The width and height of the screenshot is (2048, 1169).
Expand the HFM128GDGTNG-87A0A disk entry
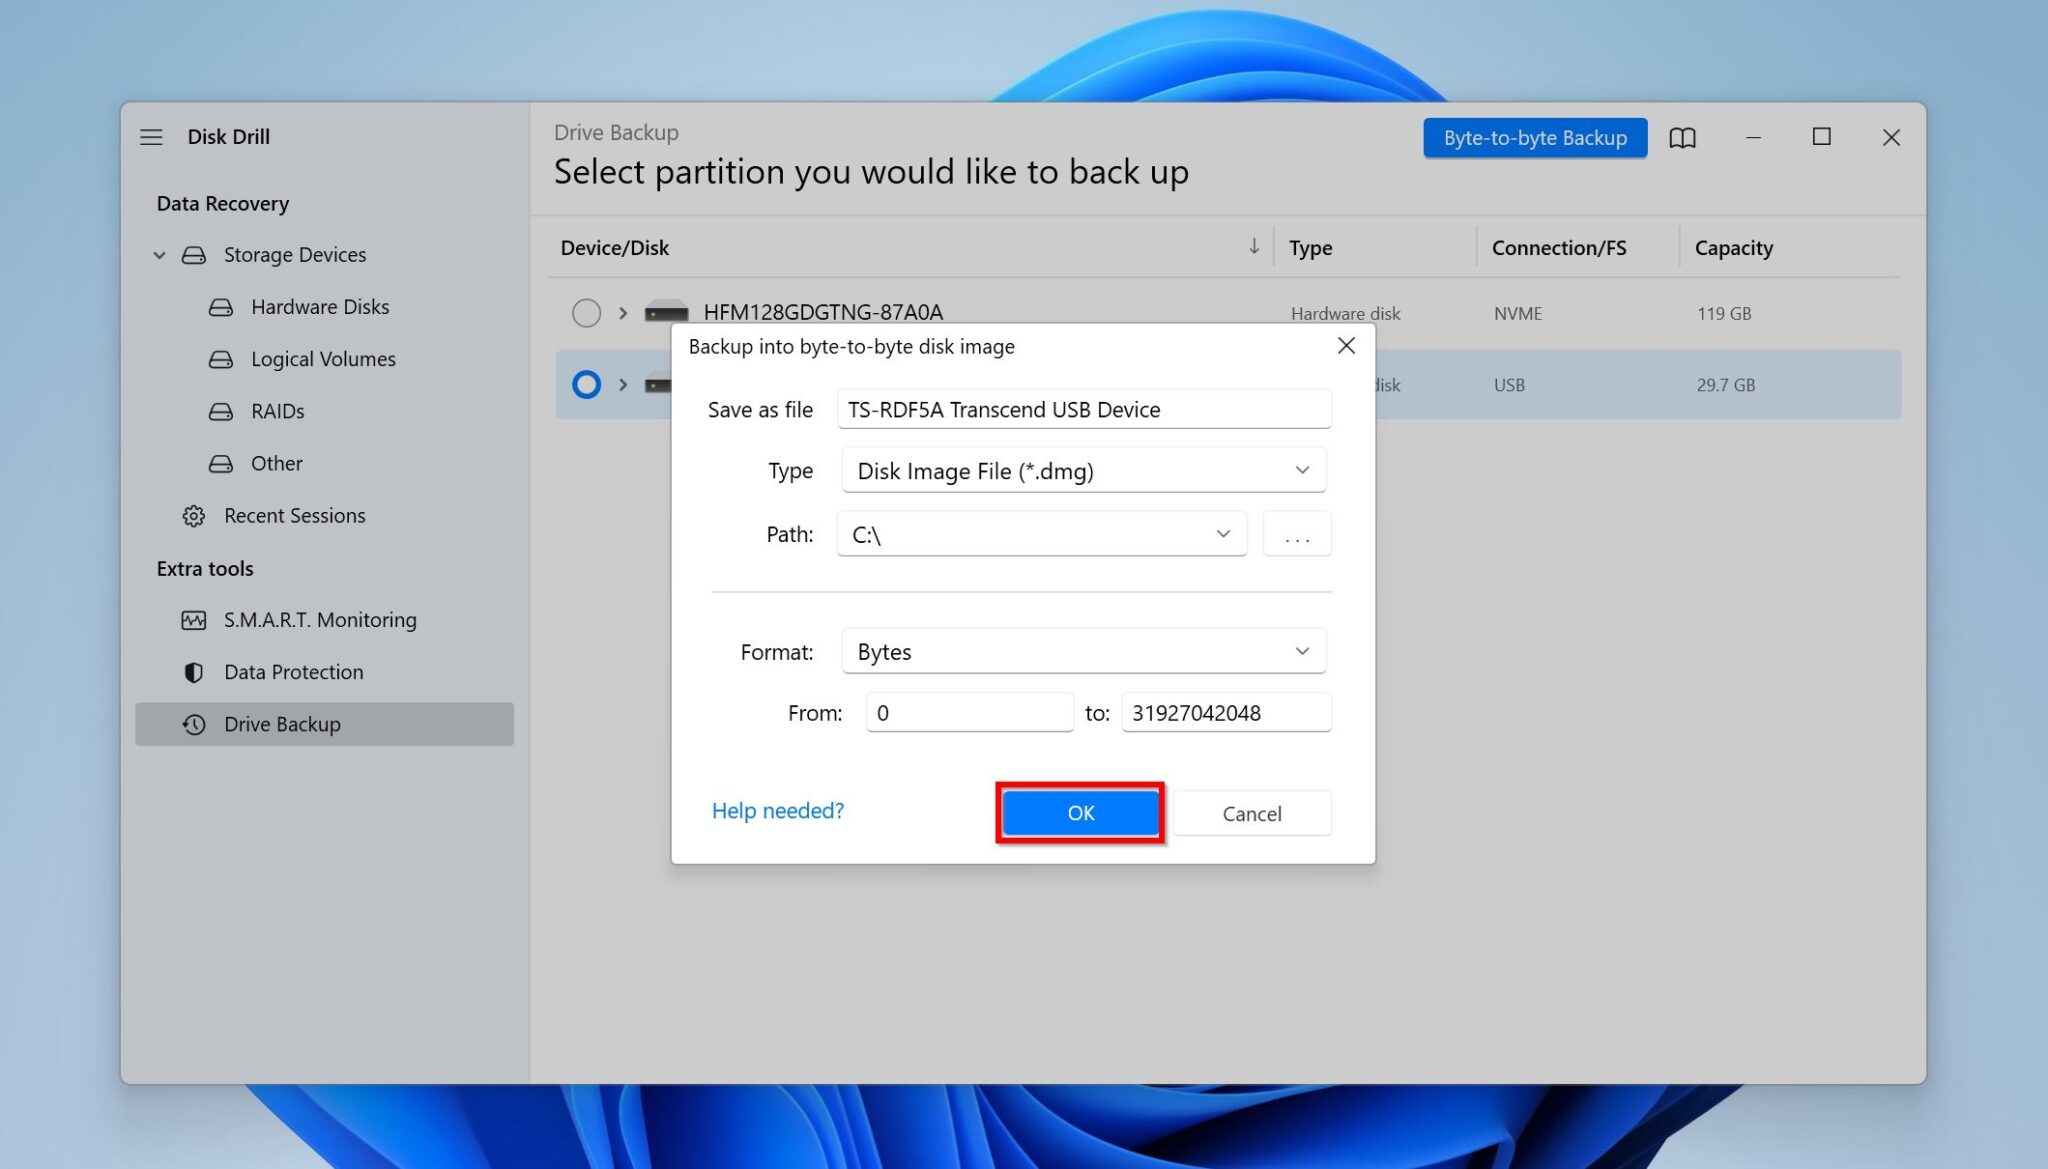pyautogui.click(x=622, y=312)
